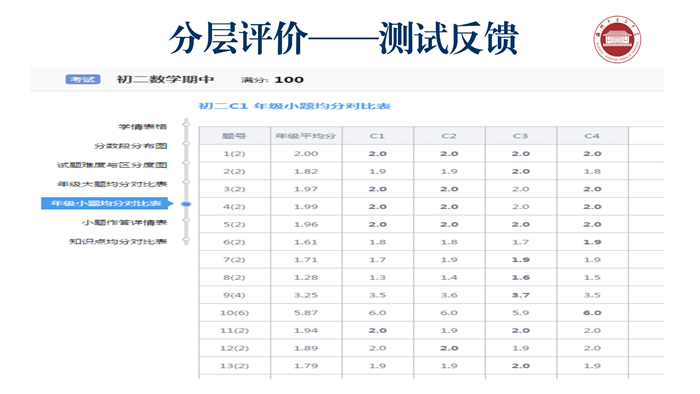Click grade average value 1.96
The image size is (700, 394).
tap(306, 224)
